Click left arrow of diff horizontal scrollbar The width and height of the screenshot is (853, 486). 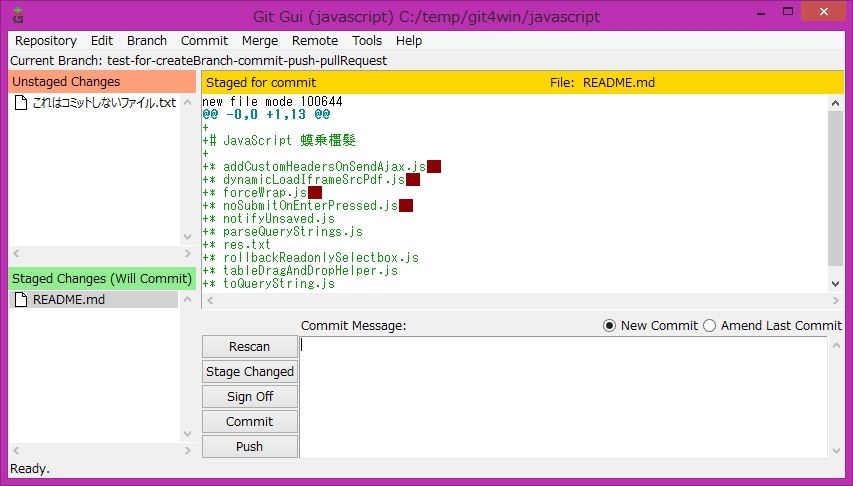(x=210, y=300)
